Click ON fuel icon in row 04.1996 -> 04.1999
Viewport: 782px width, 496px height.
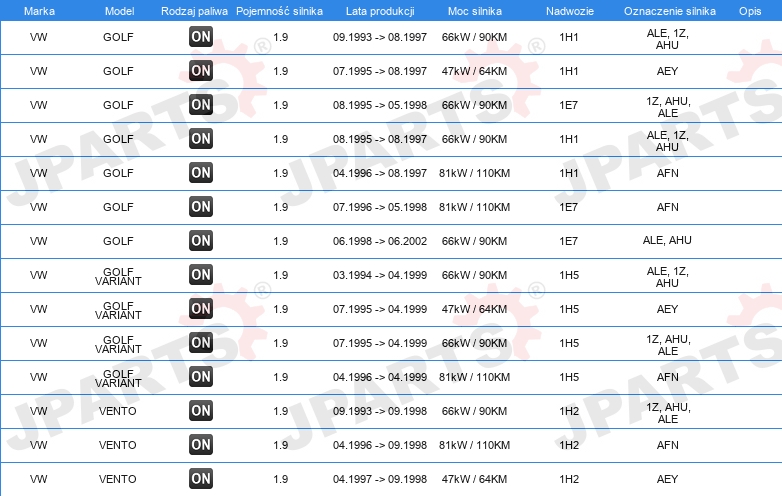(x=201, y=376)
